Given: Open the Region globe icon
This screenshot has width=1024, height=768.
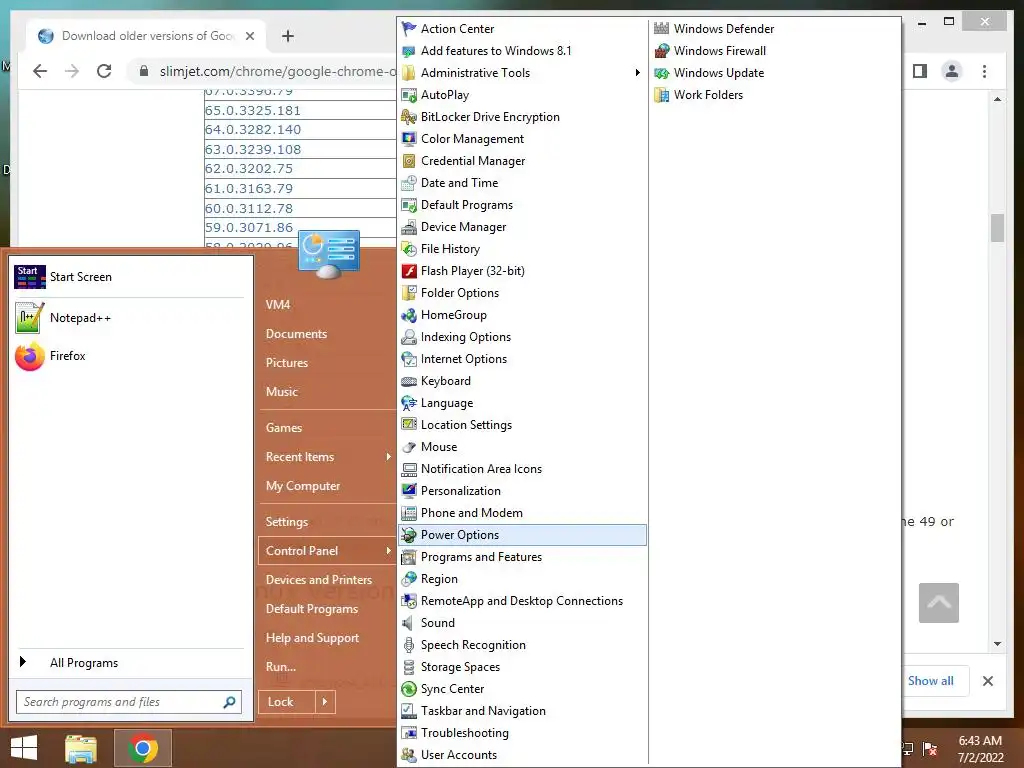Looking at the screenshot, I should [409, 579].
